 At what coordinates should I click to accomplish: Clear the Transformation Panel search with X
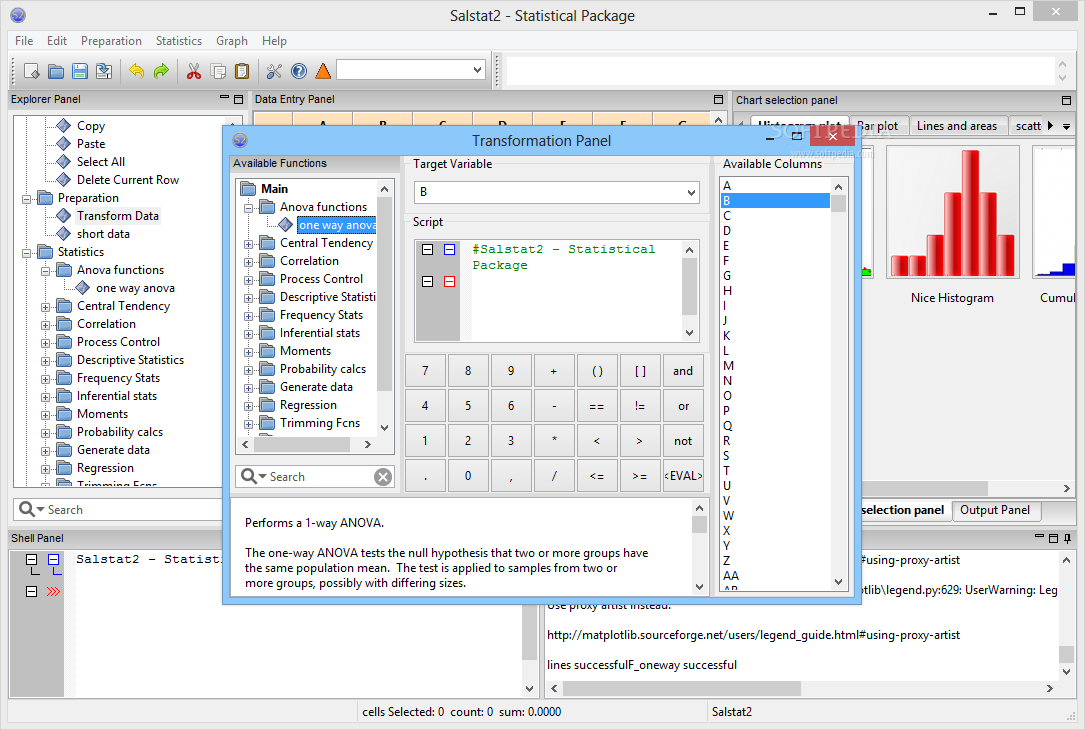383,477
